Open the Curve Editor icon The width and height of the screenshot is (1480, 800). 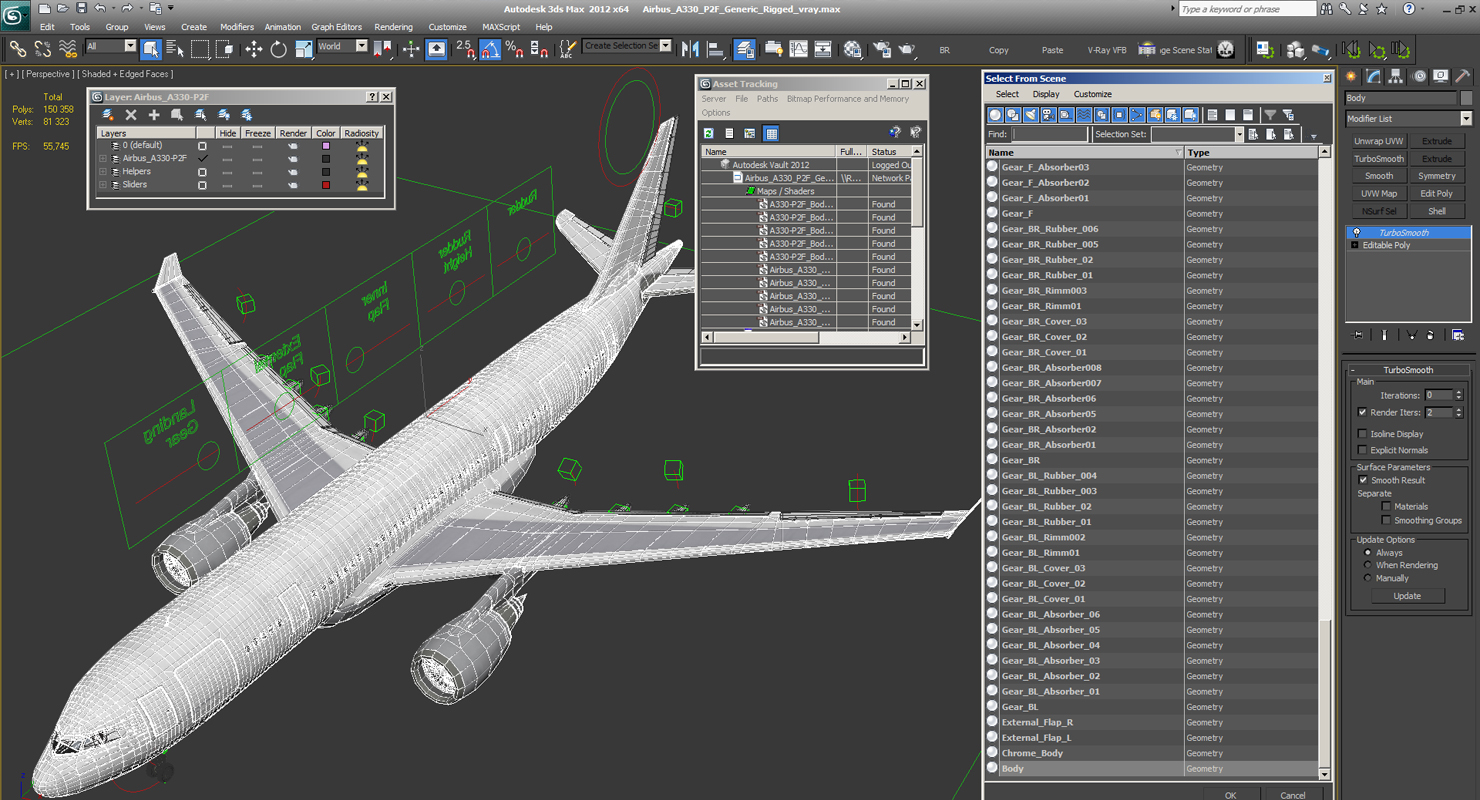798,49
